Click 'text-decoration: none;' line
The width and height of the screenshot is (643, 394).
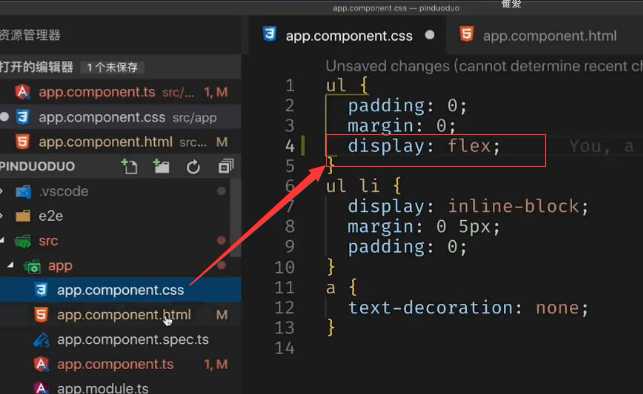468,308
